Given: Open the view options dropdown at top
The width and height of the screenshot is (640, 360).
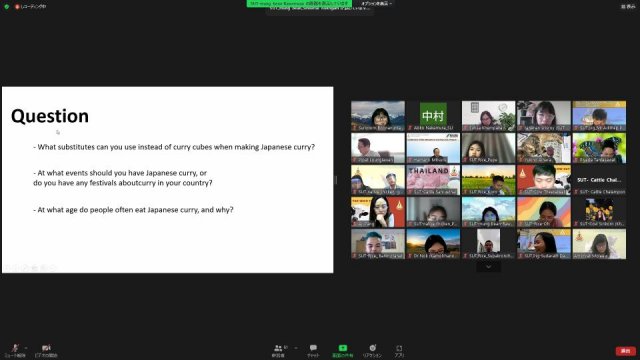Looking at the screenshot, I should 376,3.
